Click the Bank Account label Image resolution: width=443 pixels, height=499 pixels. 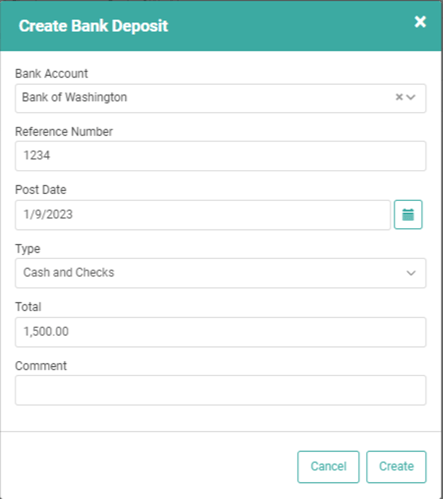[51, 73]
